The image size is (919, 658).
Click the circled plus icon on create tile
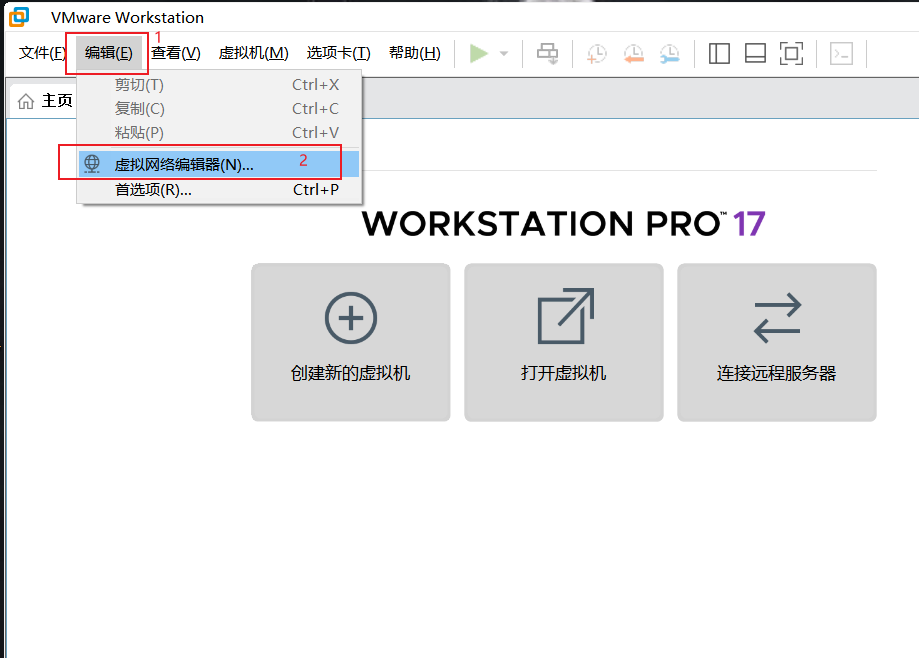click(350, 318)
